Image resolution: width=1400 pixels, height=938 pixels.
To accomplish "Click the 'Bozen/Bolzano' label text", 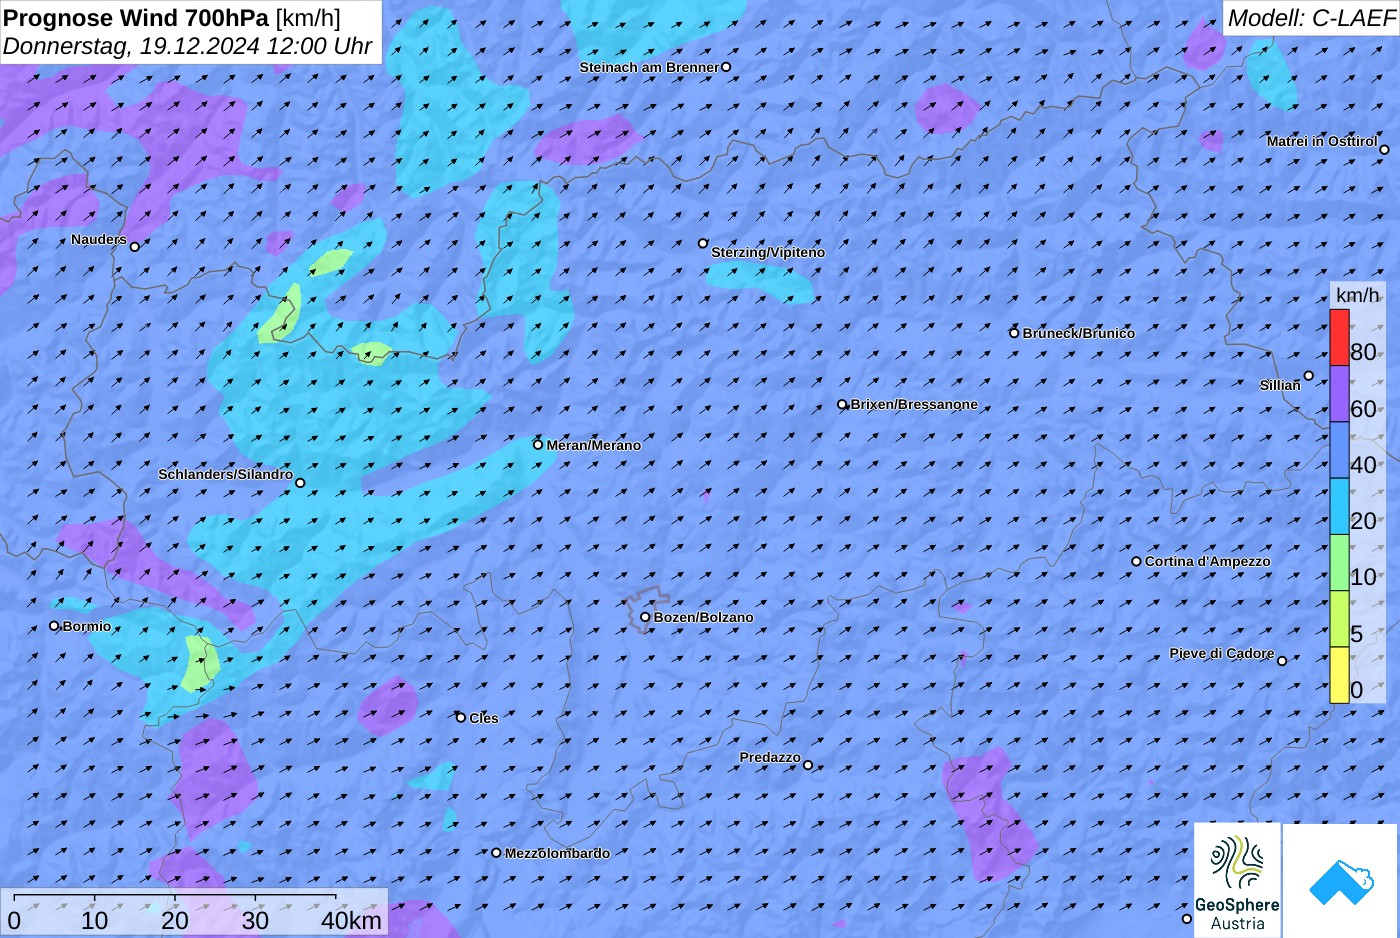I will click(704, 617).
